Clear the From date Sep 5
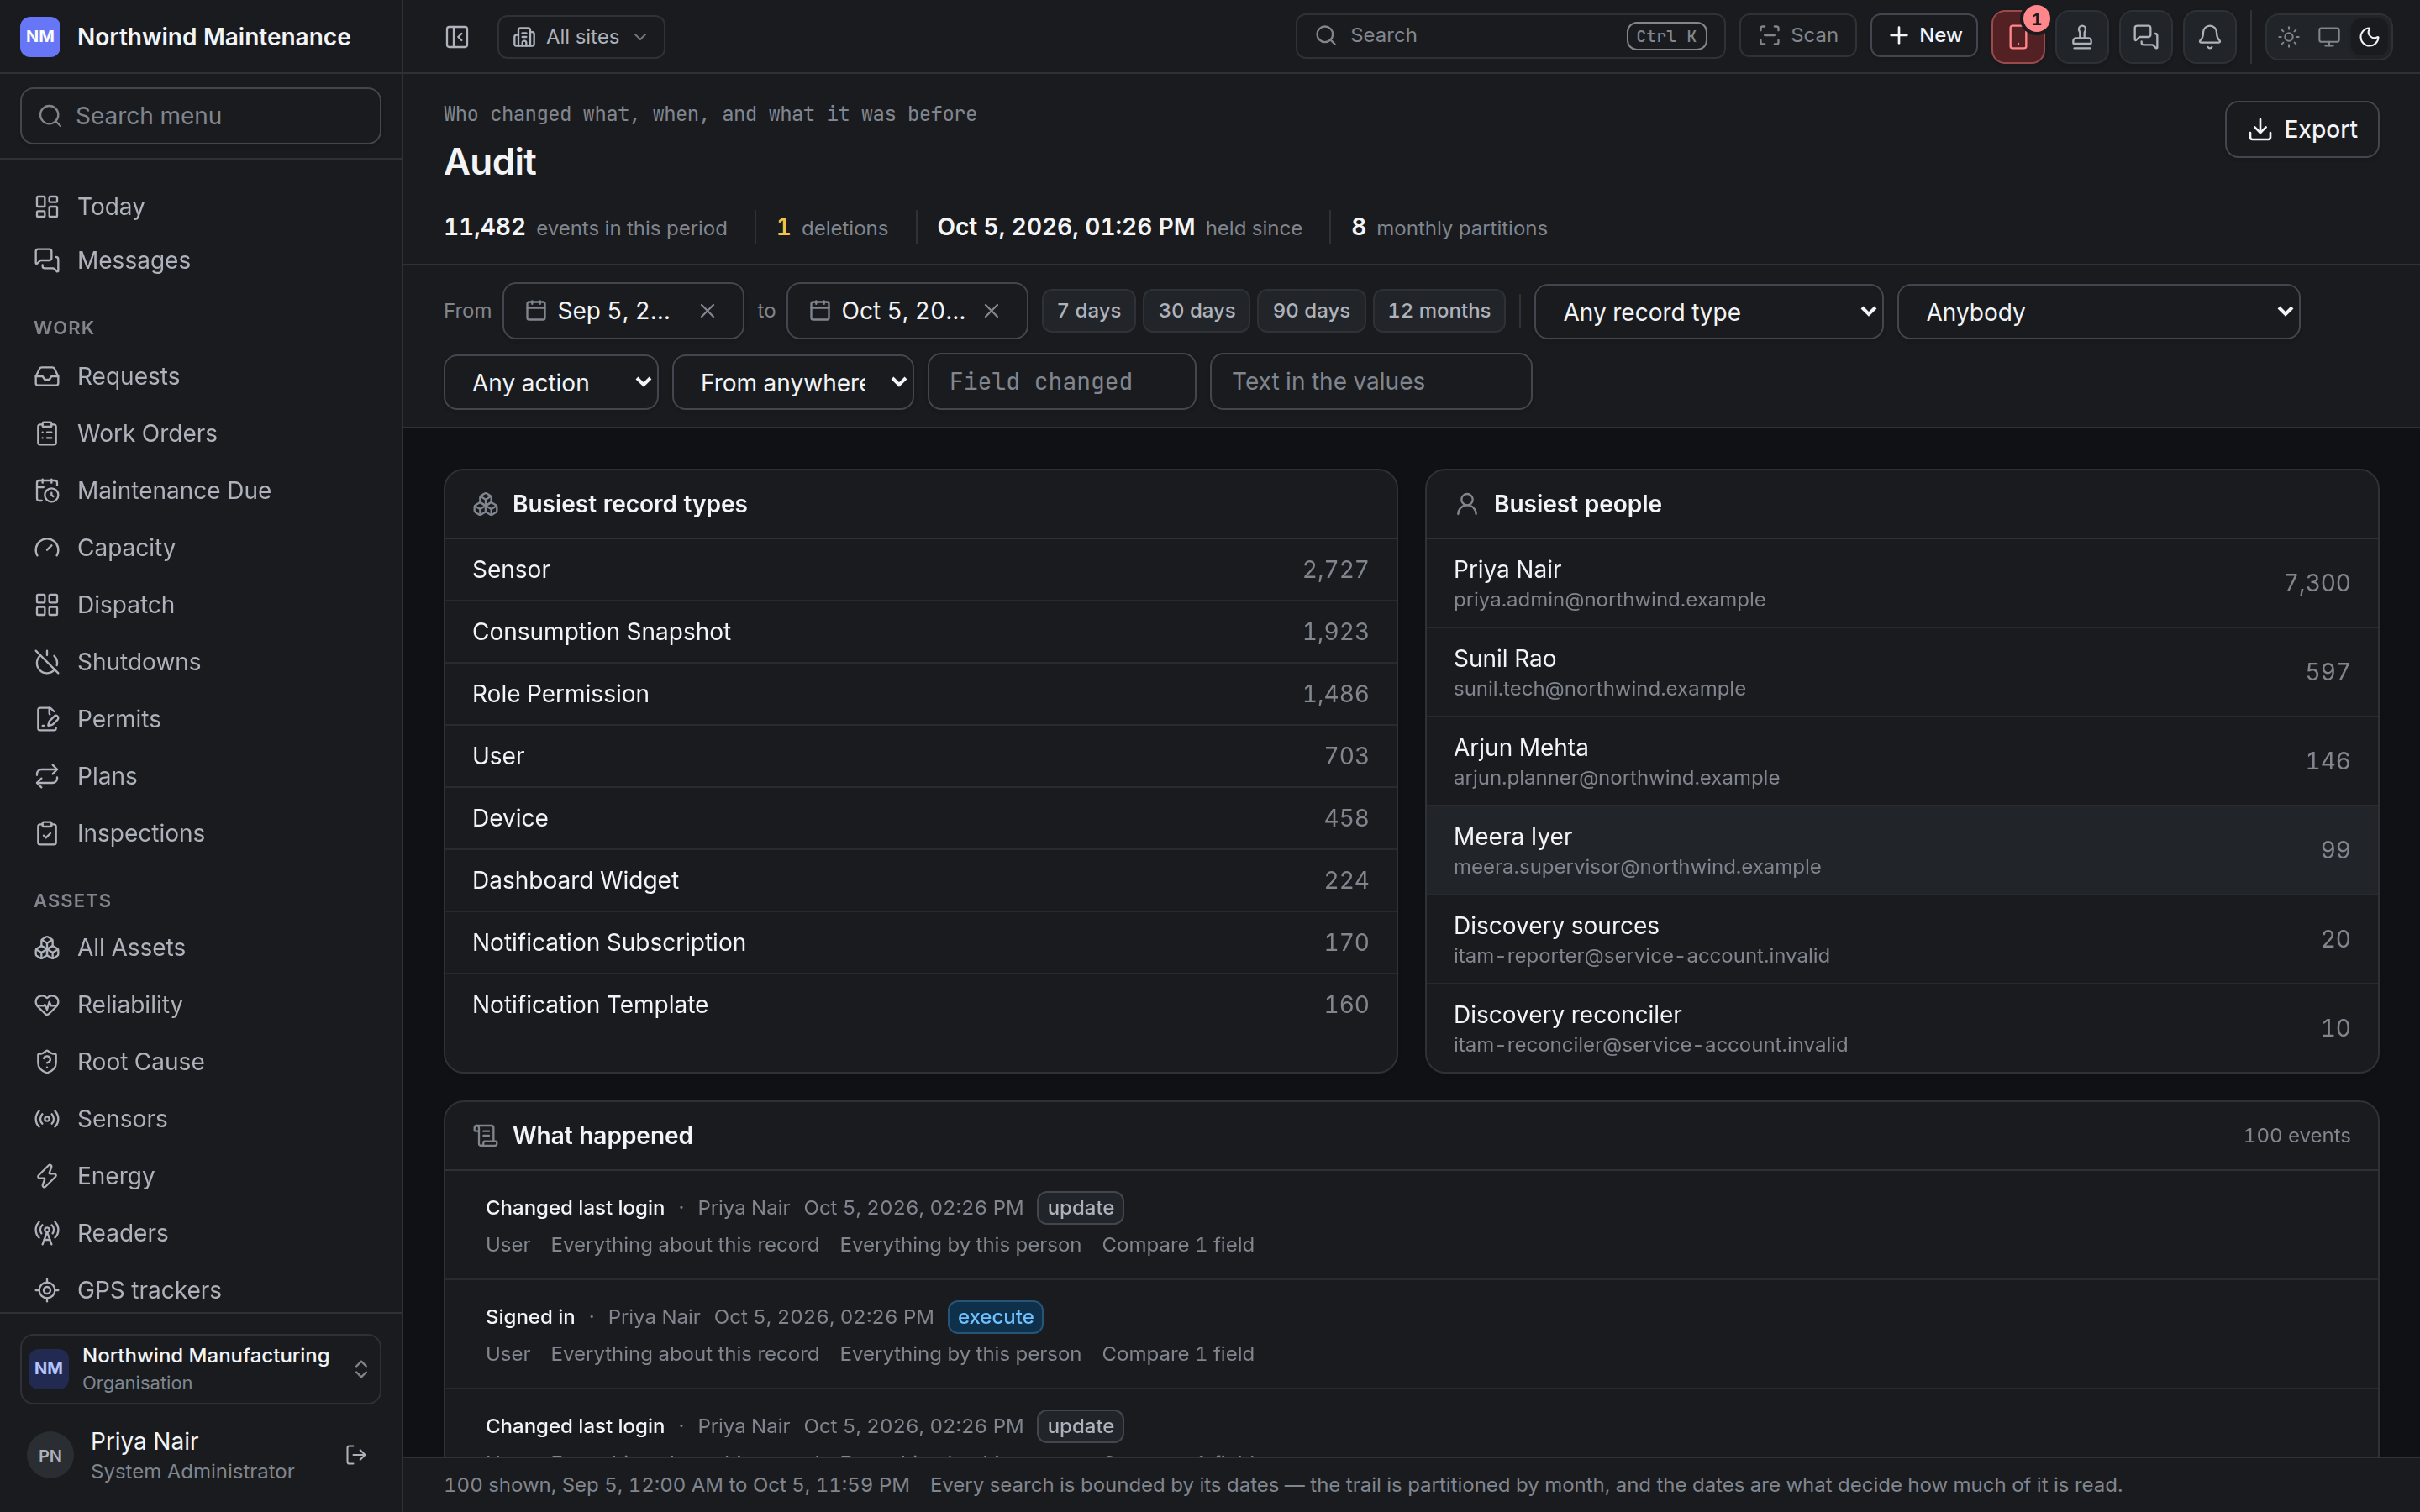This screenshot has height=1512, width=2420. click(x=707, y=311)
